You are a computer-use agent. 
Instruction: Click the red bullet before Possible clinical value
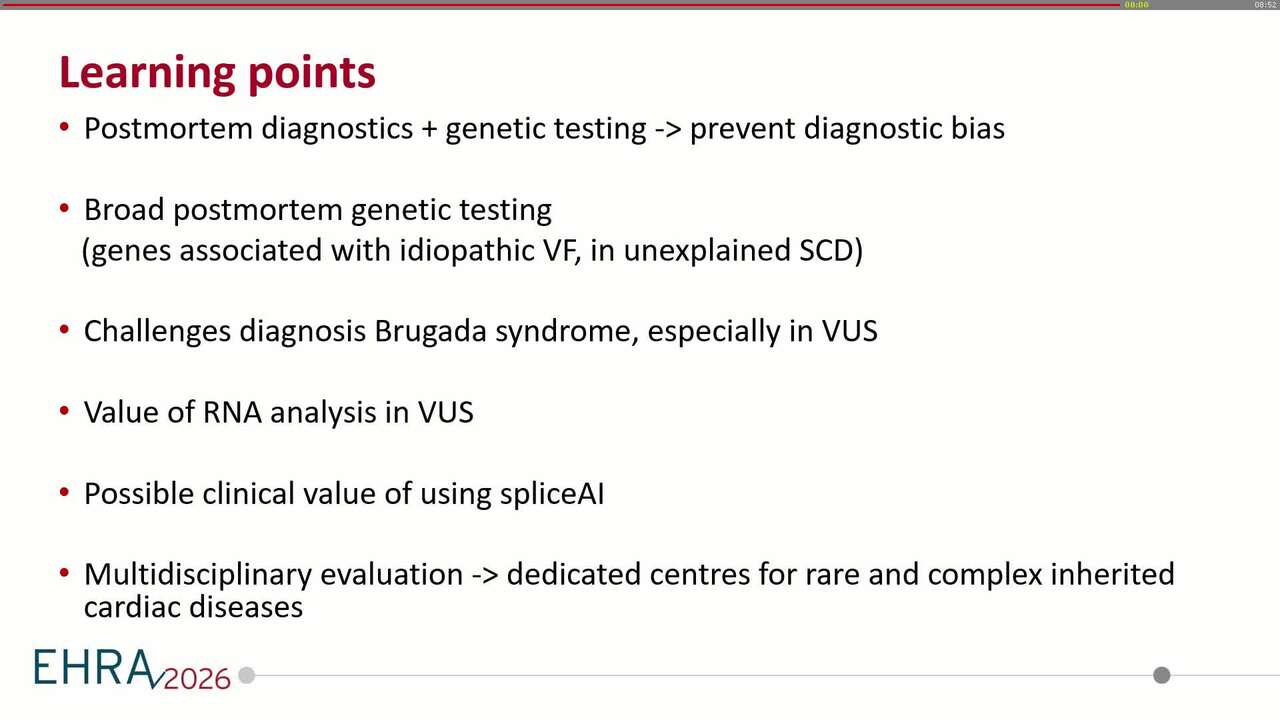pyautogui.click(x=65, y=494)
